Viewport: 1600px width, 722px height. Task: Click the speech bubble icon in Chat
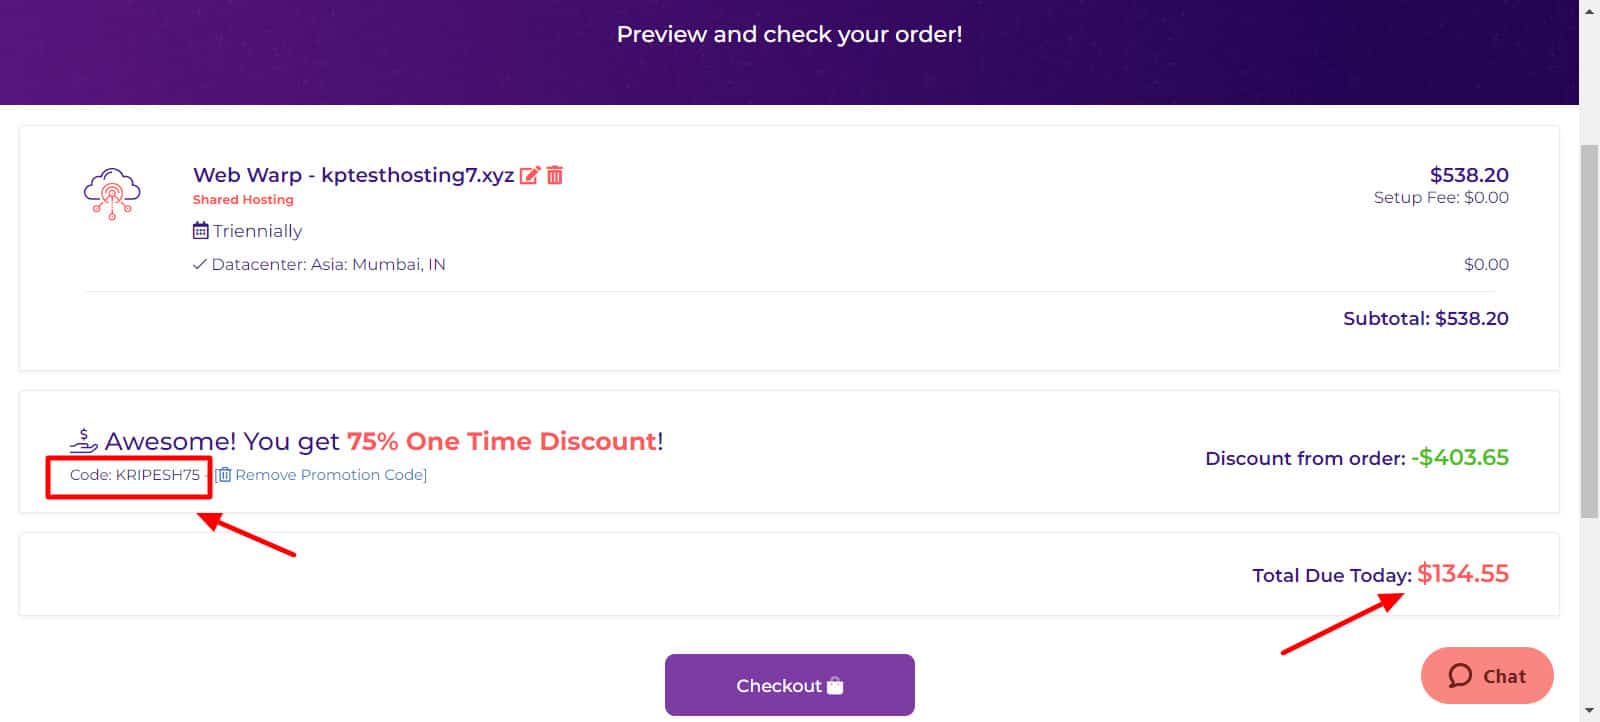click(x=1460, y=676)
